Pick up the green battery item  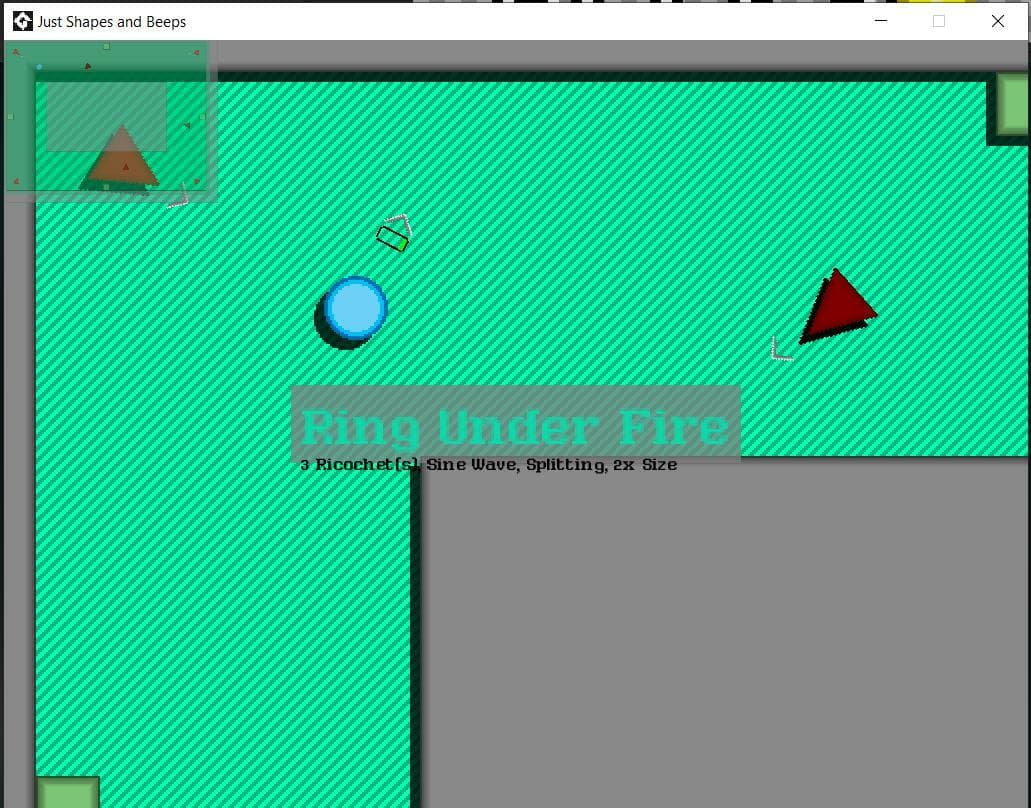pos(393,239)
